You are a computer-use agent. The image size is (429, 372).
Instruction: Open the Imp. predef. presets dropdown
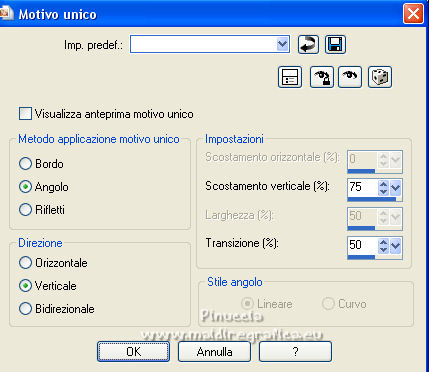pos(282,44)
